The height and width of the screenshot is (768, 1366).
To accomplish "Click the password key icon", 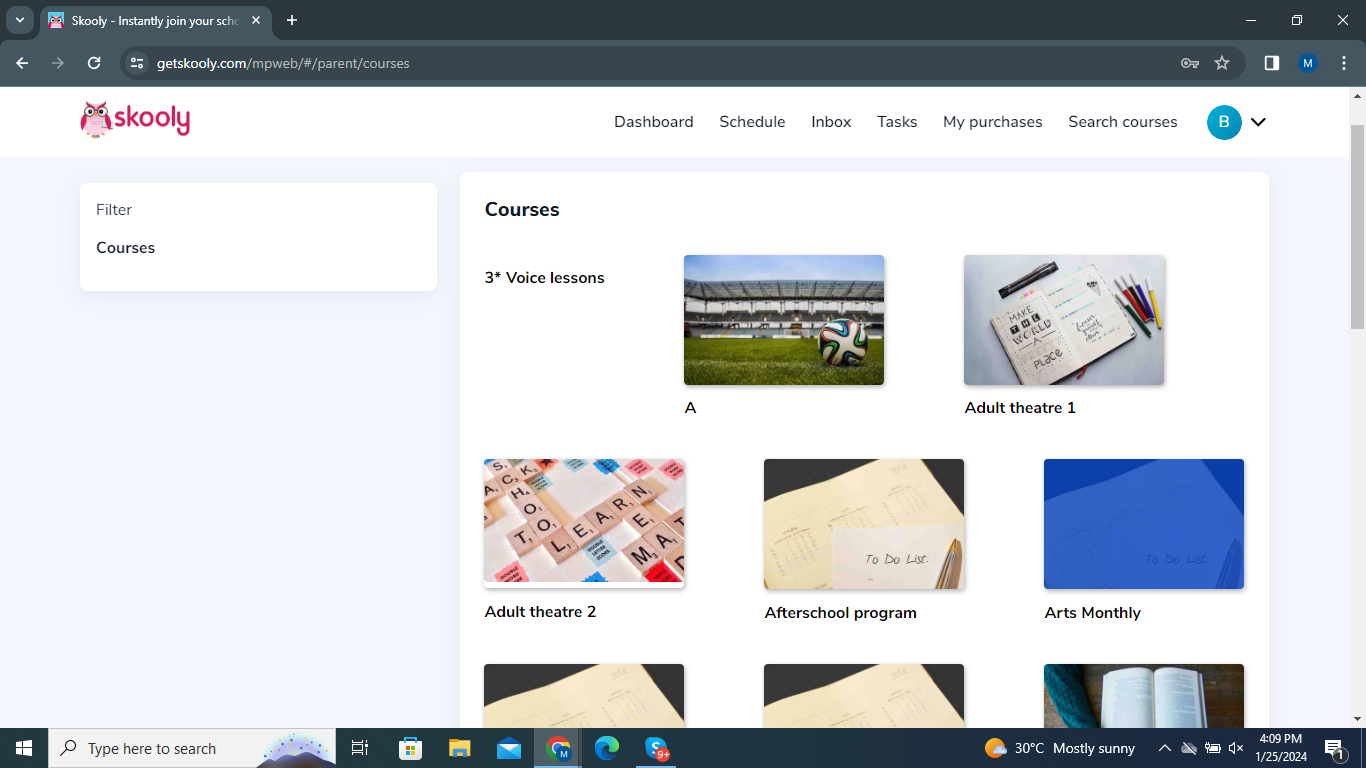I will (1190, 63).
